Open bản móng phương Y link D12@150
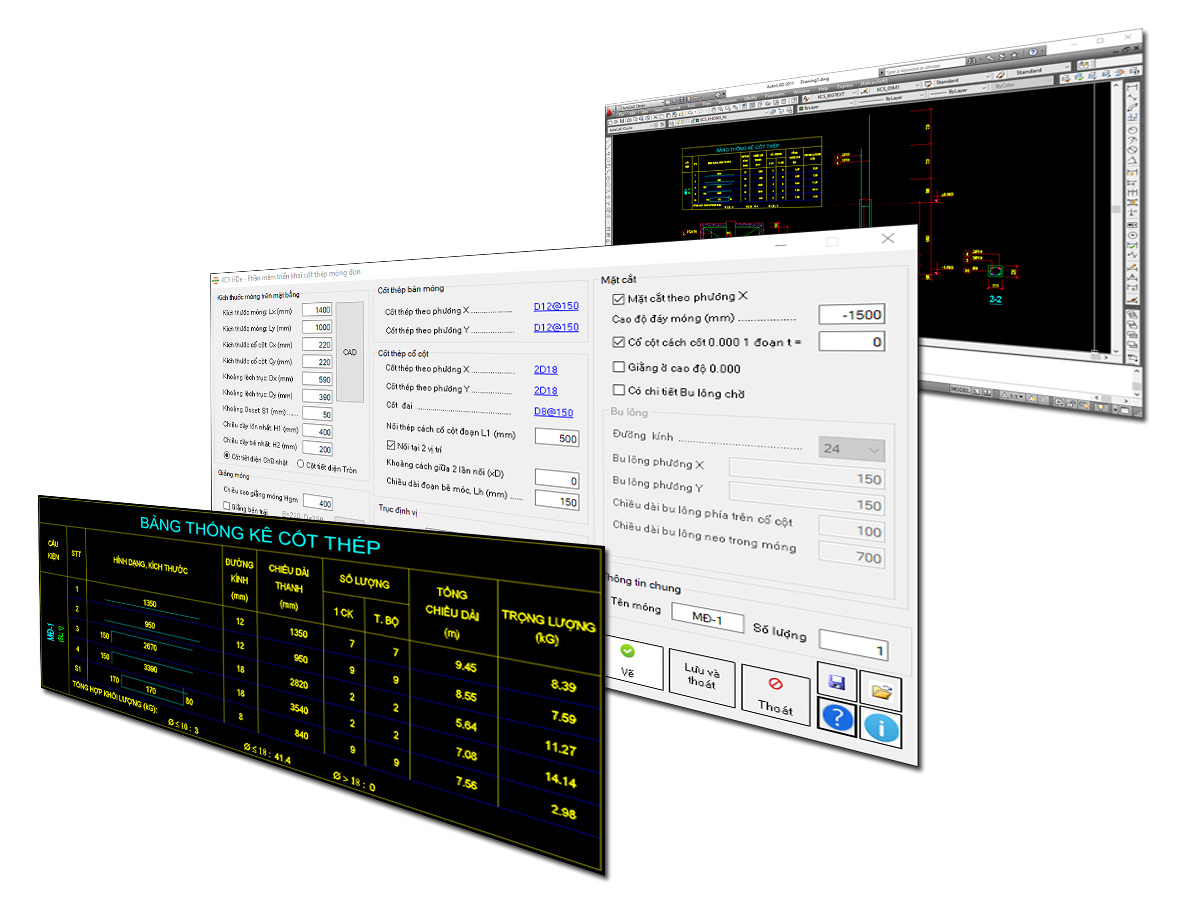Viewport: 1200px width, 900px height. 556,327
